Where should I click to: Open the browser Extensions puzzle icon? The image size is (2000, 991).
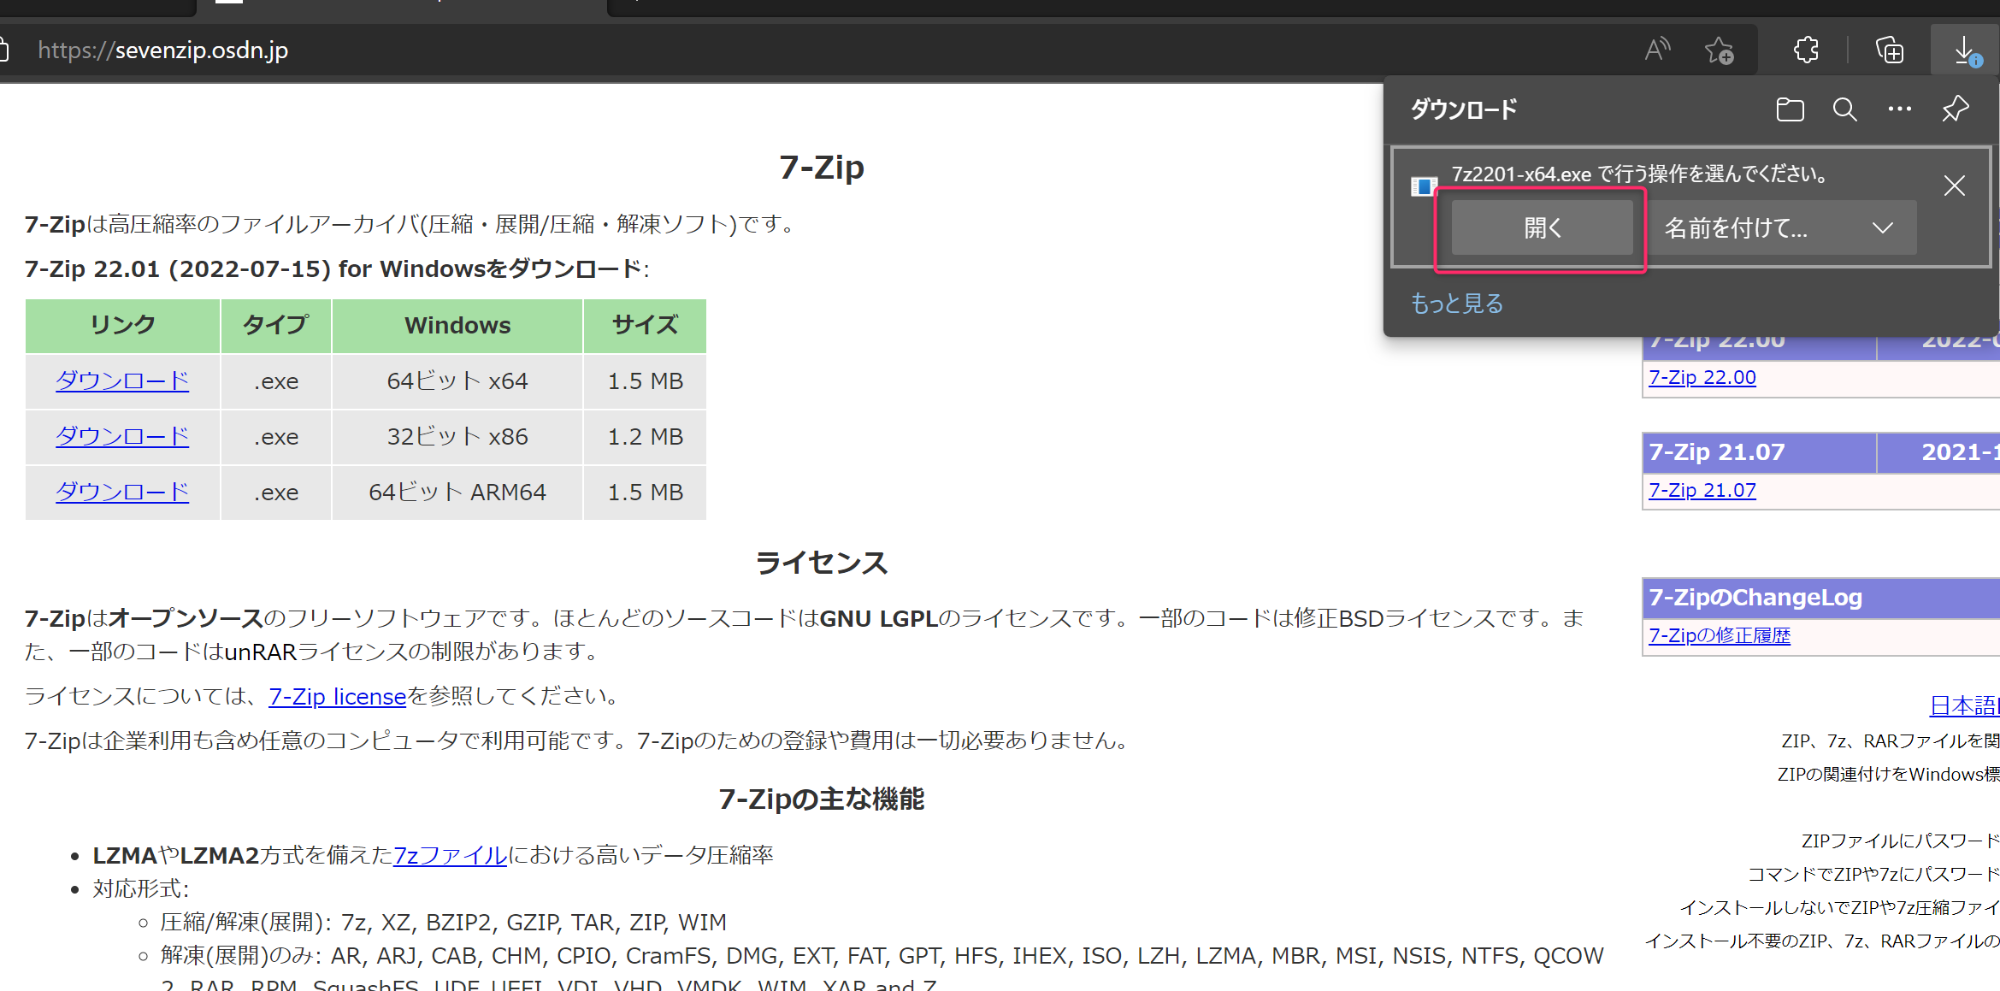(1806, 50)
